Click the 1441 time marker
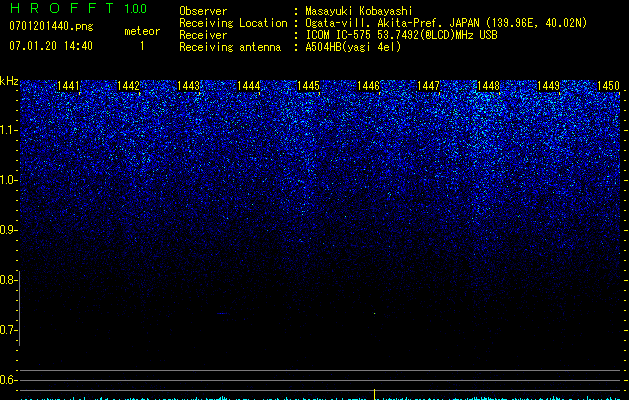This screenshot has height=400, width=629. [68, 86]
